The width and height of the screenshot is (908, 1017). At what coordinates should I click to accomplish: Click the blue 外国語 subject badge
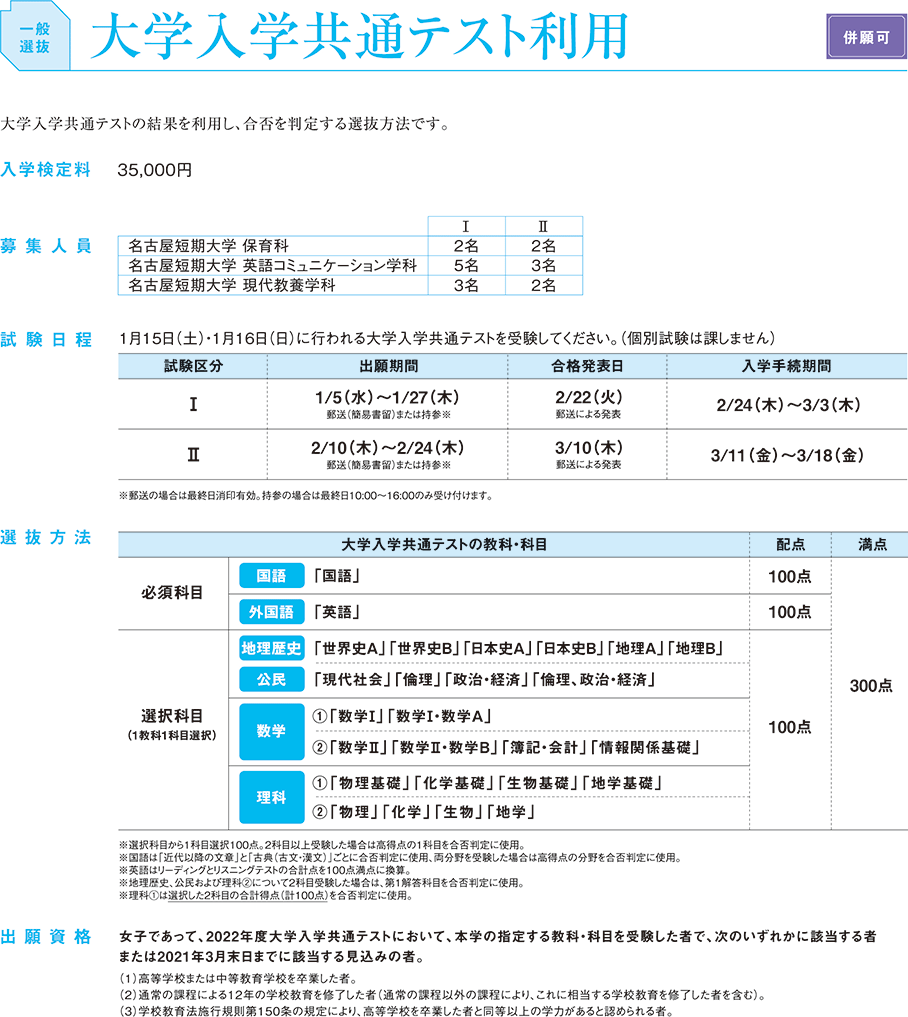coord(272,612)
